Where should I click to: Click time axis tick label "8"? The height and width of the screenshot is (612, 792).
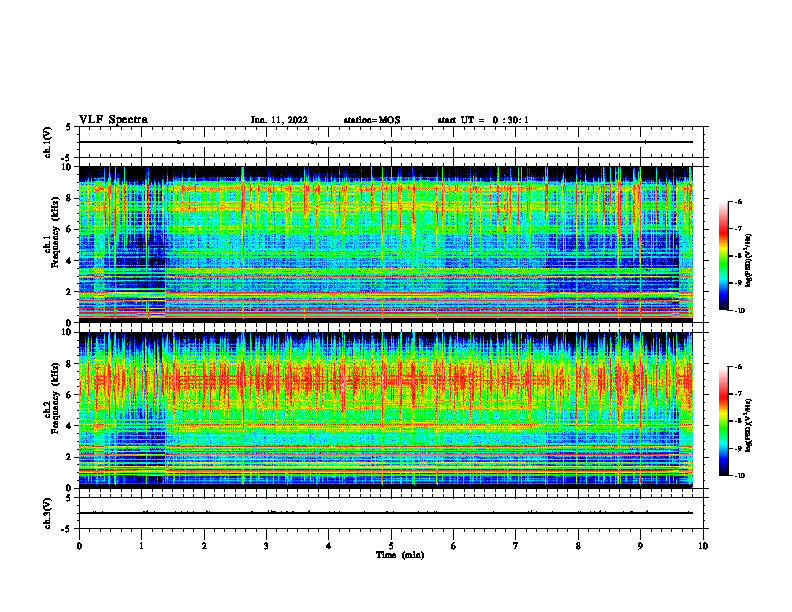pyautogui.click(x=578, y=546)
